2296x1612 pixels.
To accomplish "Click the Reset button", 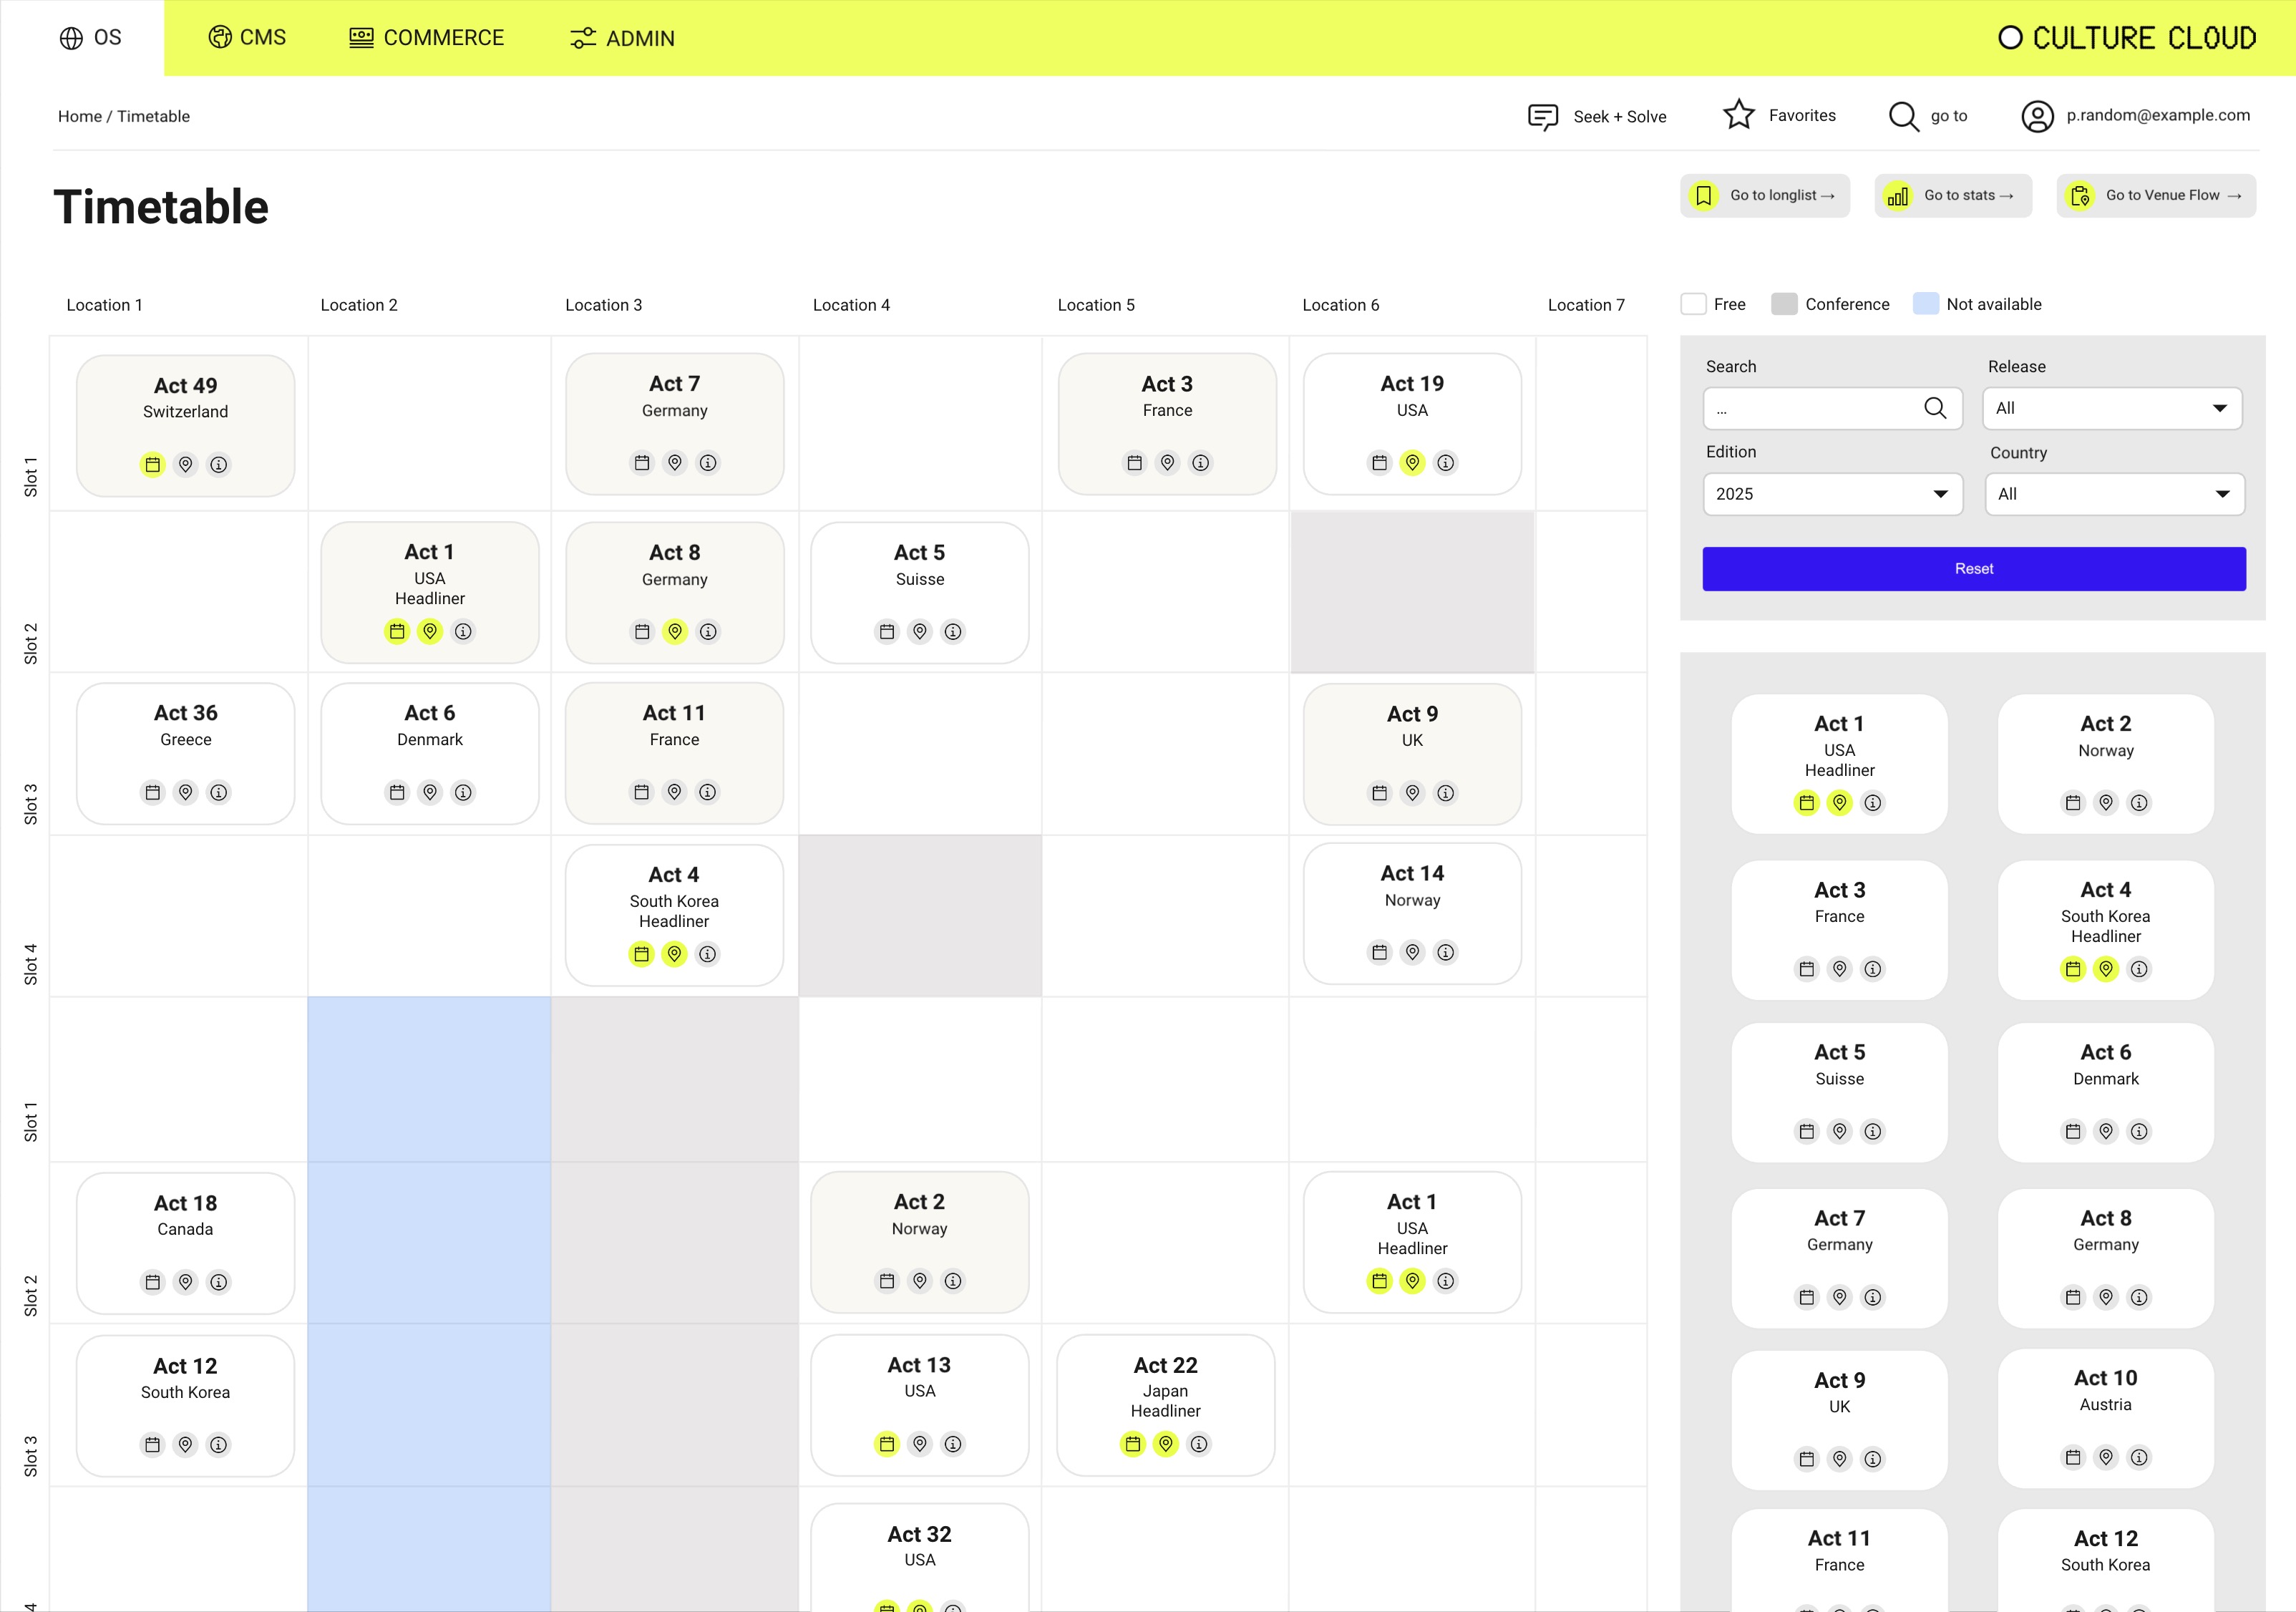I will pos(1974,569).
